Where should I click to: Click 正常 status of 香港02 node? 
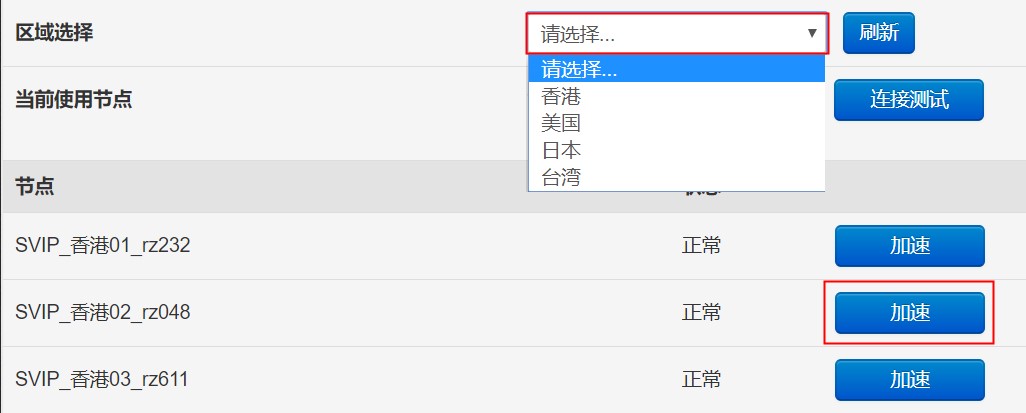pos(701,313)
